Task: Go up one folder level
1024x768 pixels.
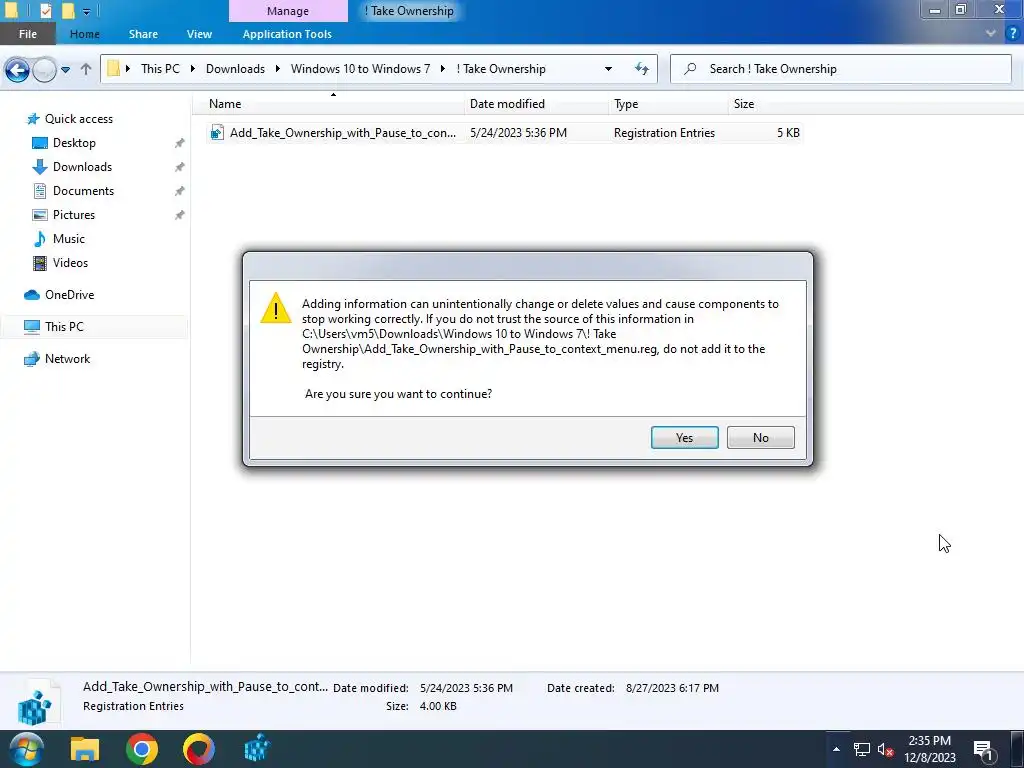Action: pos(86,69)
